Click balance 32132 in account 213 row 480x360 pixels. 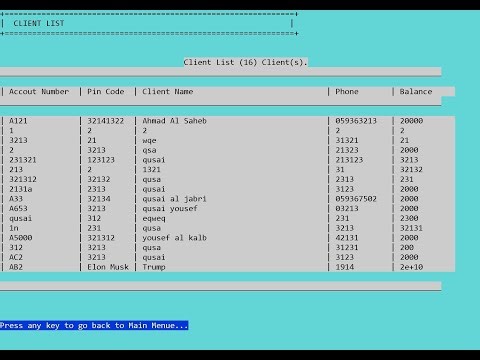click(x=411, y=169)
